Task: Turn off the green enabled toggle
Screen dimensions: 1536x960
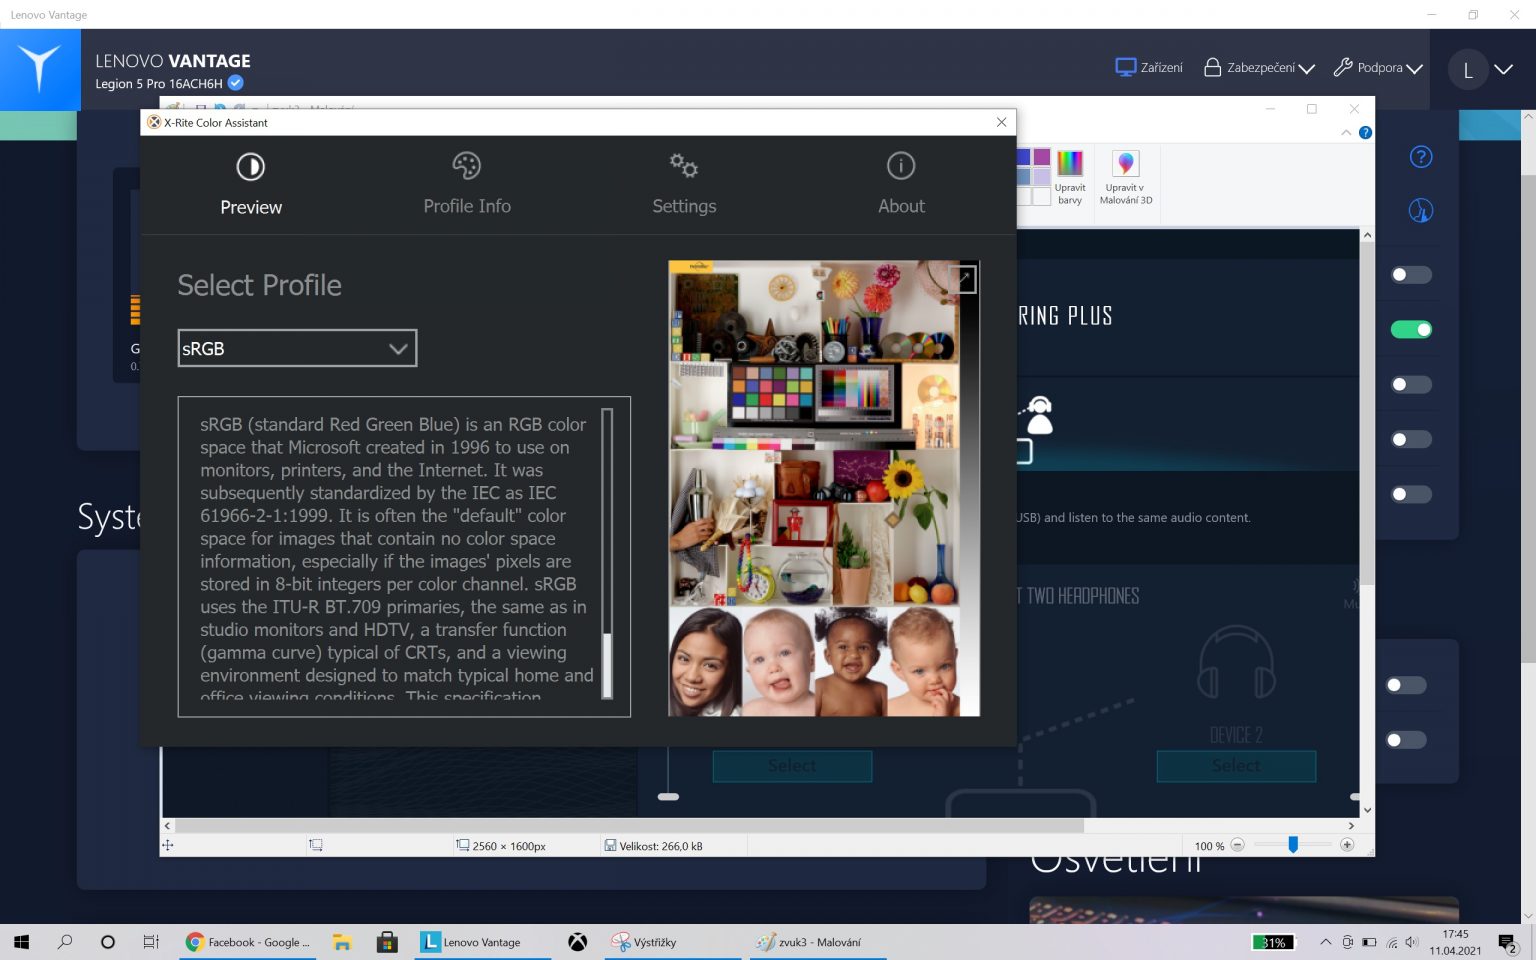Action: coord(1411,330)
